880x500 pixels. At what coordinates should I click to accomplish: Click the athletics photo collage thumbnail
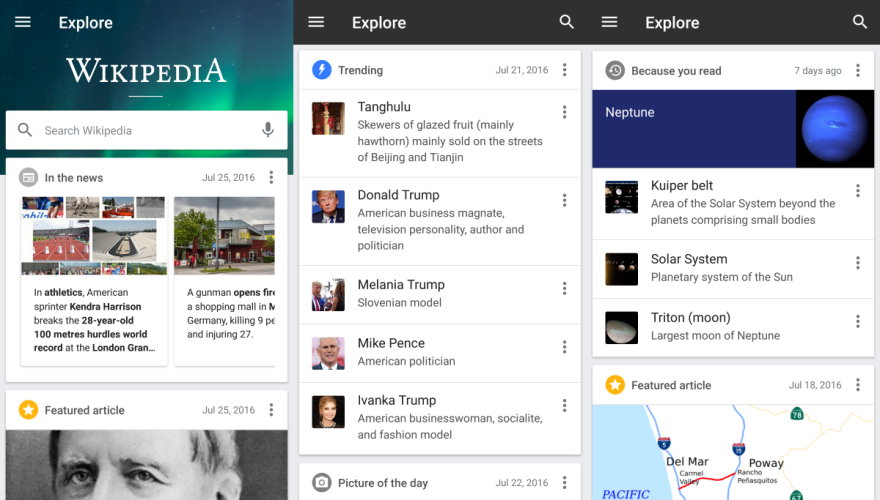click(94, 236)
